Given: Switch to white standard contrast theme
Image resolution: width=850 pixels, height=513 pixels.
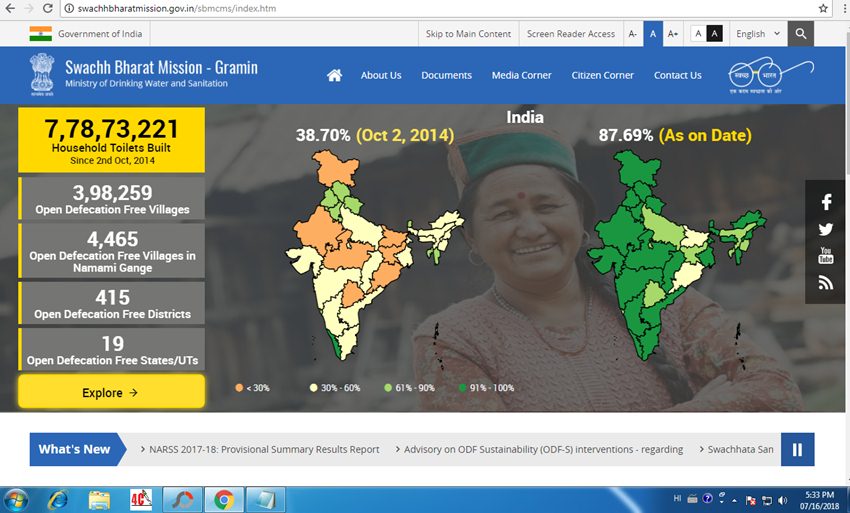Looking at the screenshot, I should [698, 34].
